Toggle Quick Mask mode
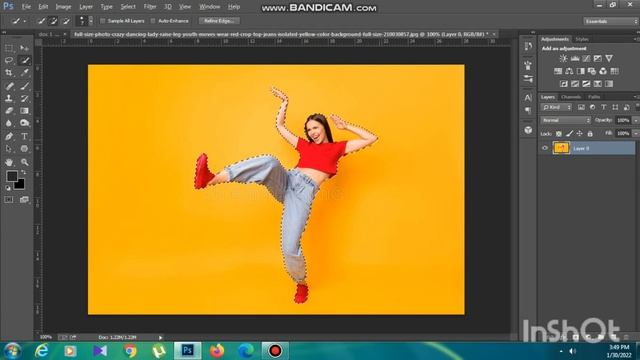 coord(9,200)
